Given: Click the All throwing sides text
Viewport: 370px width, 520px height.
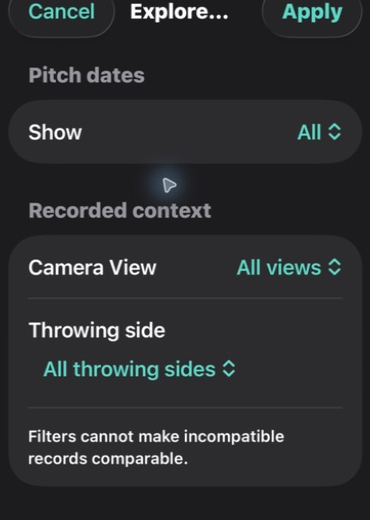Looking at the screenshot, I should click(x=130, y=369).
